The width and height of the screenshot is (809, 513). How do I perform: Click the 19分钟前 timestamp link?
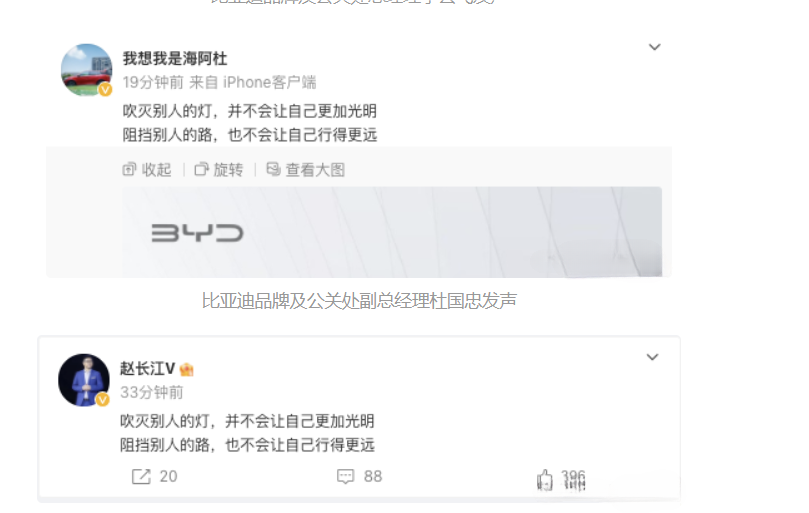click(x=153, y=83)
